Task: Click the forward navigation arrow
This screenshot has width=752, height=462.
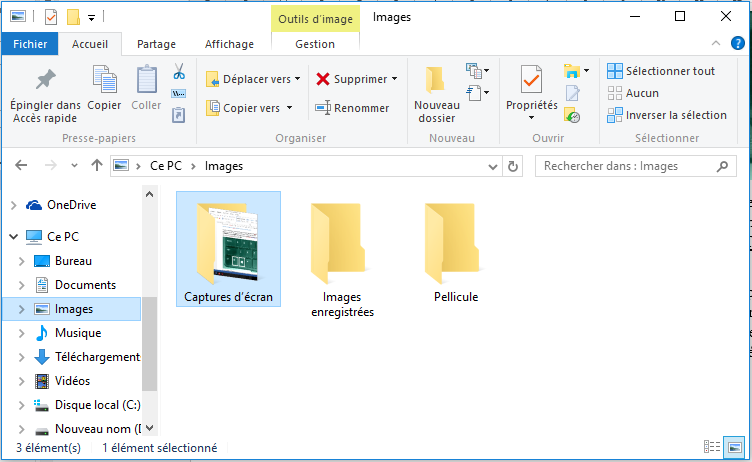Action: (50, 166)
